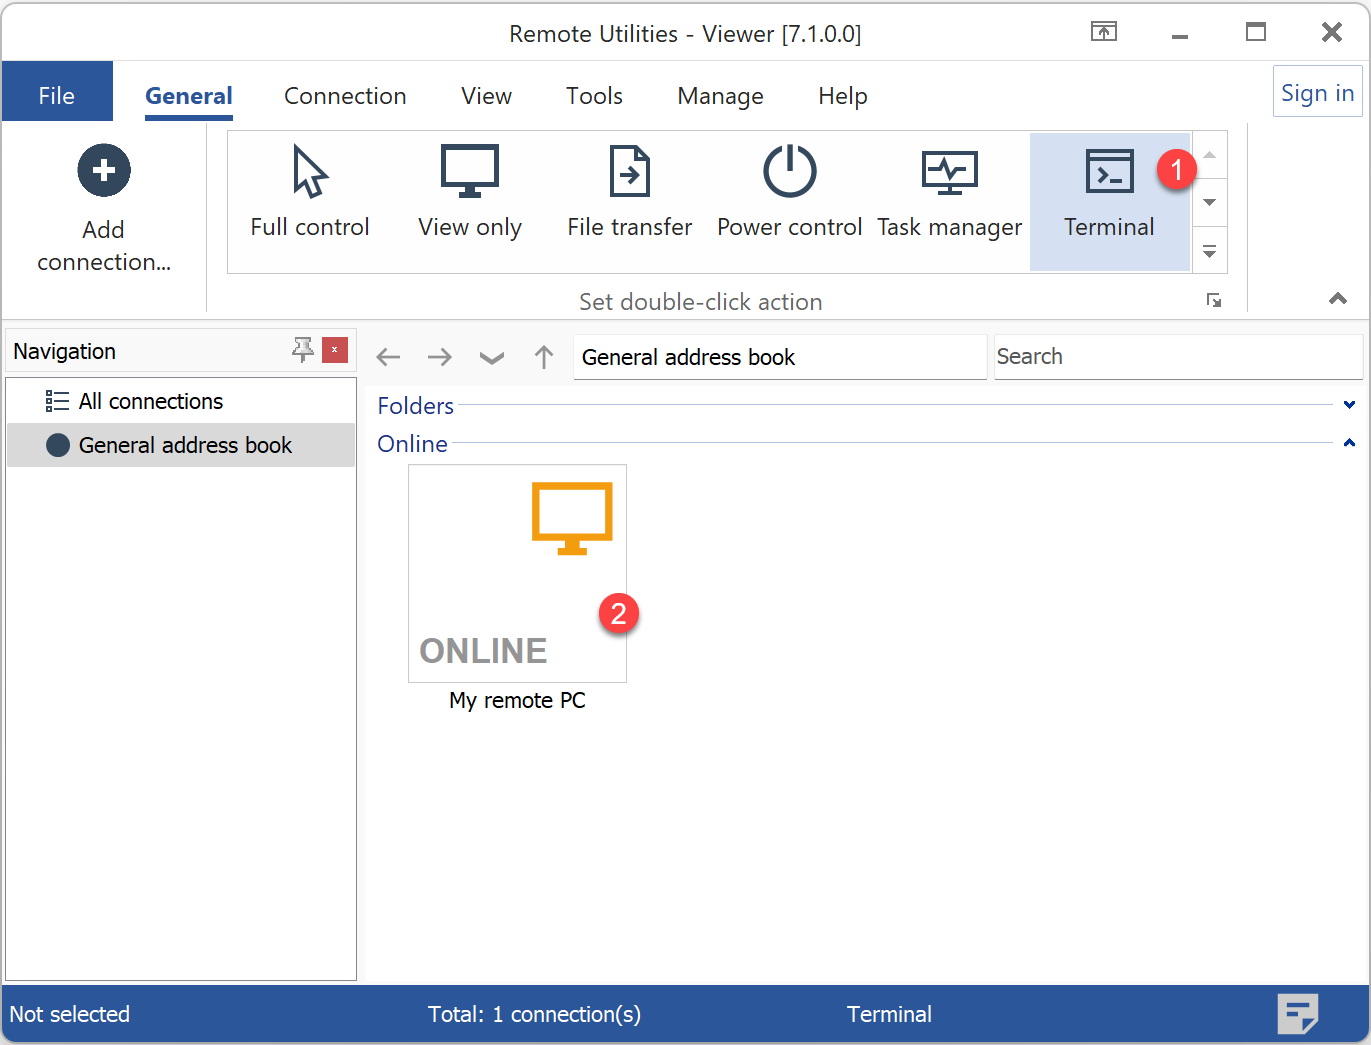
Task: Minimize the Viewer window
Action: 1180,36
